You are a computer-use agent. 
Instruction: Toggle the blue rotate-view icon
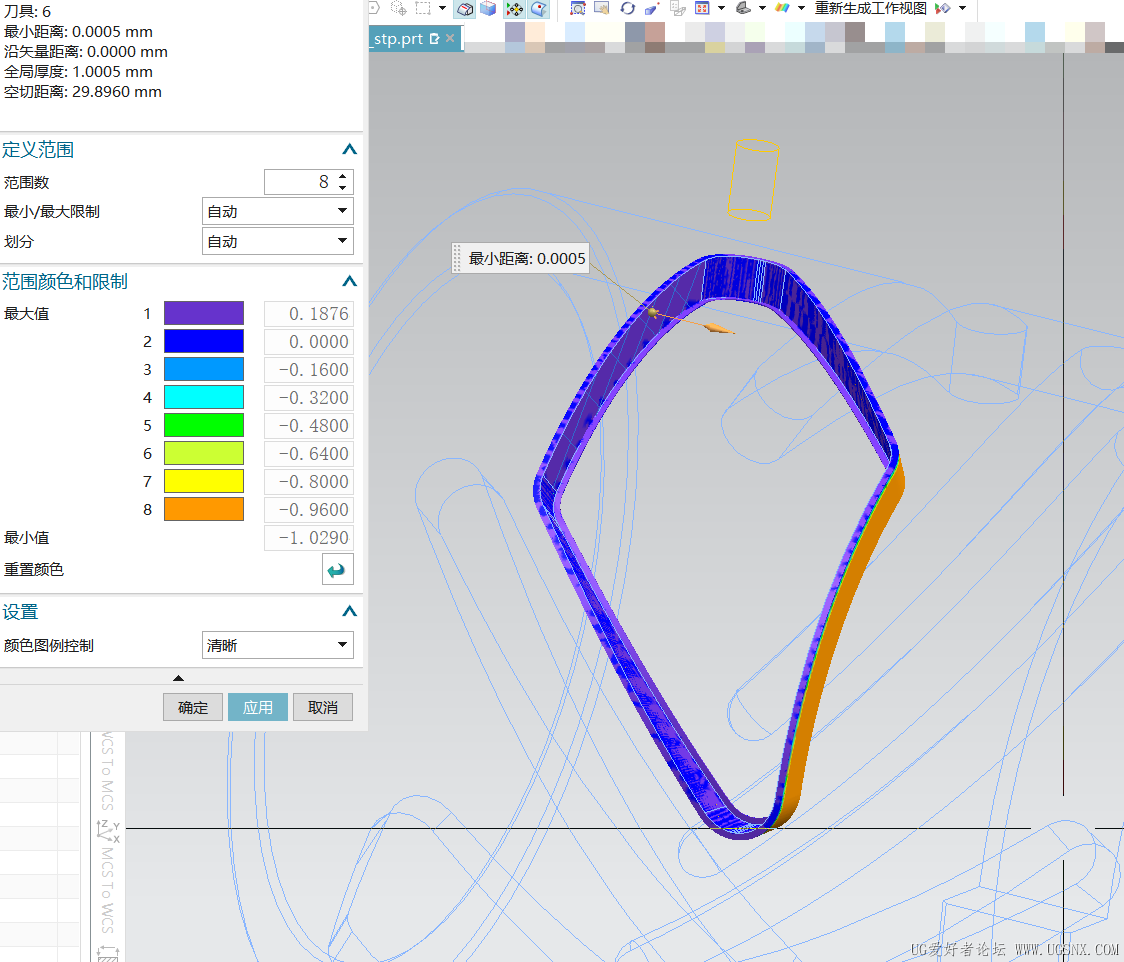[539, 9]
